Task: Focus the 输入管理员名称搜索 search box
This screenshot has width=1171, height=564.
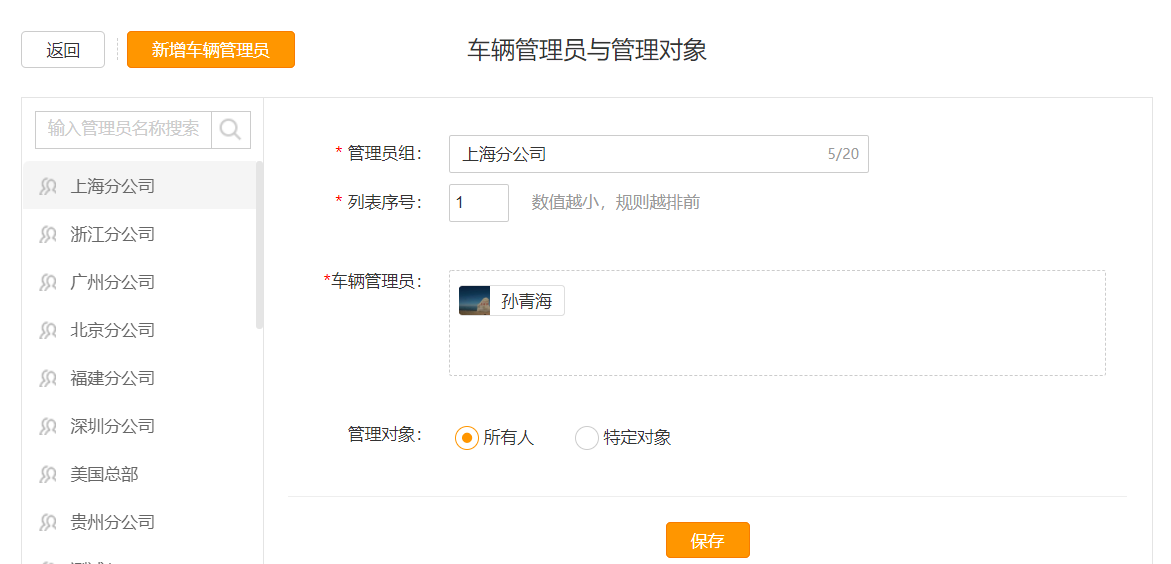Action: (124, 130)
